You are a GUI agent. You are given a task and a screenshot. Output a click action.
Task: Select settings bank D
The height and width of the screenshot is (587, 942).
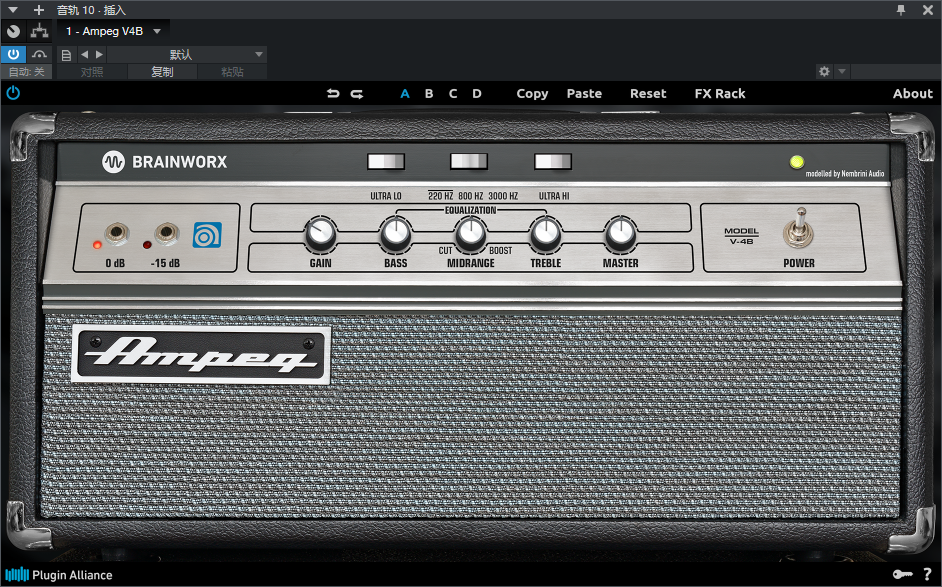(x=477, y=94)
